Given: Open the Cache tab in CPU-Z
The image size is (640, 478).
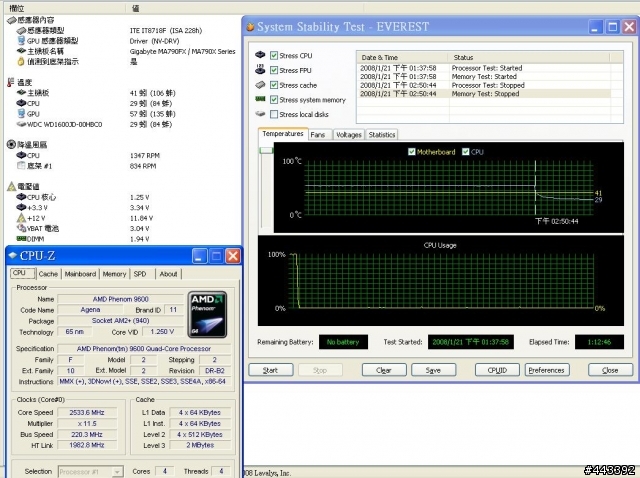Looking at the screenshot, I should coord(48,274).
